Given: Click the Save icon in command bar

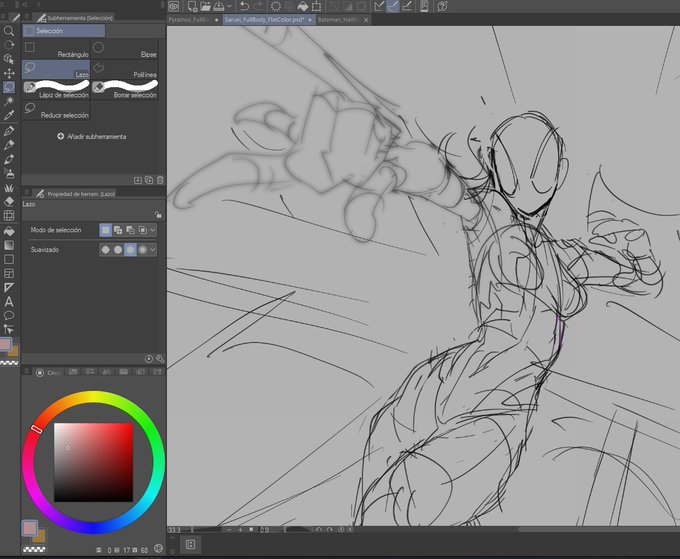Looking at the screenshot, I should click(x=219, y=6).
